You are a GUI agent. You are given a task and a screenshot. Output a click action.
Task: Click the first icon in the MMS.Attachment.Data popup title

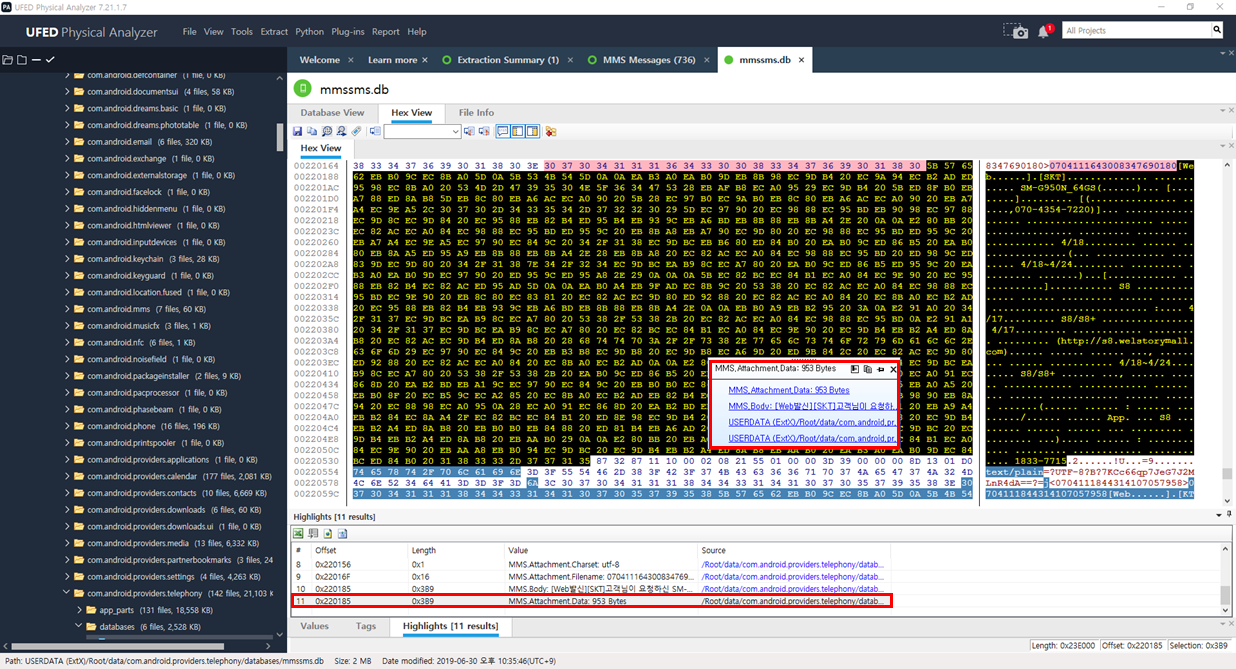tap(855, 369)
